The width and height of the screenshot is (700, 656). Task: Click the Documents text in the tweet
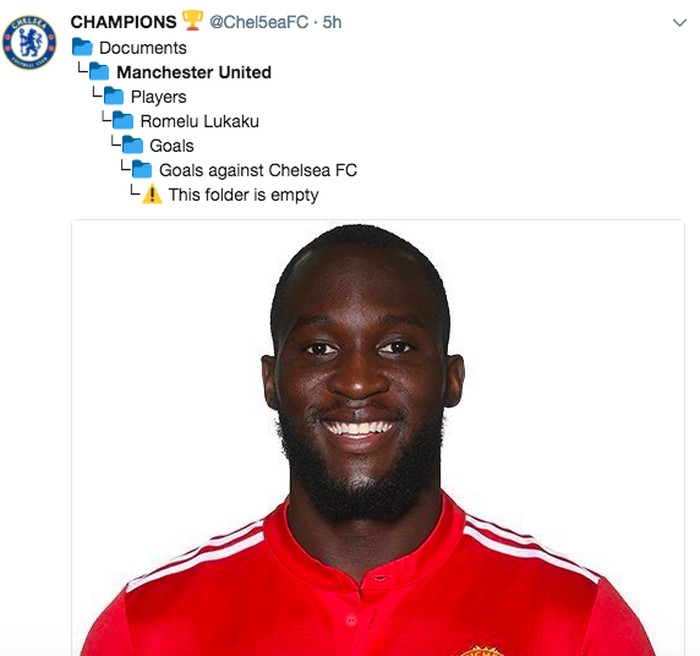point(143,48)
